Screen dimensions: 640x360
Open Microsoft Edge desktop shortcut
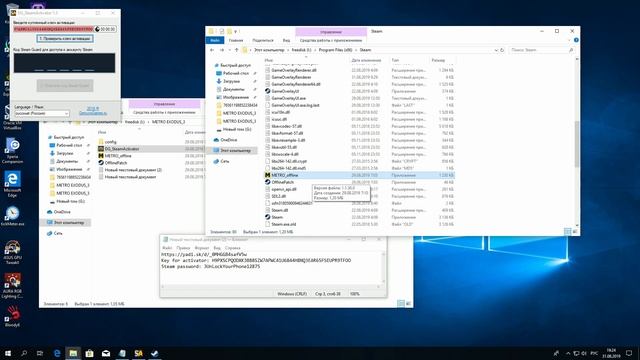tap(12, 183)
